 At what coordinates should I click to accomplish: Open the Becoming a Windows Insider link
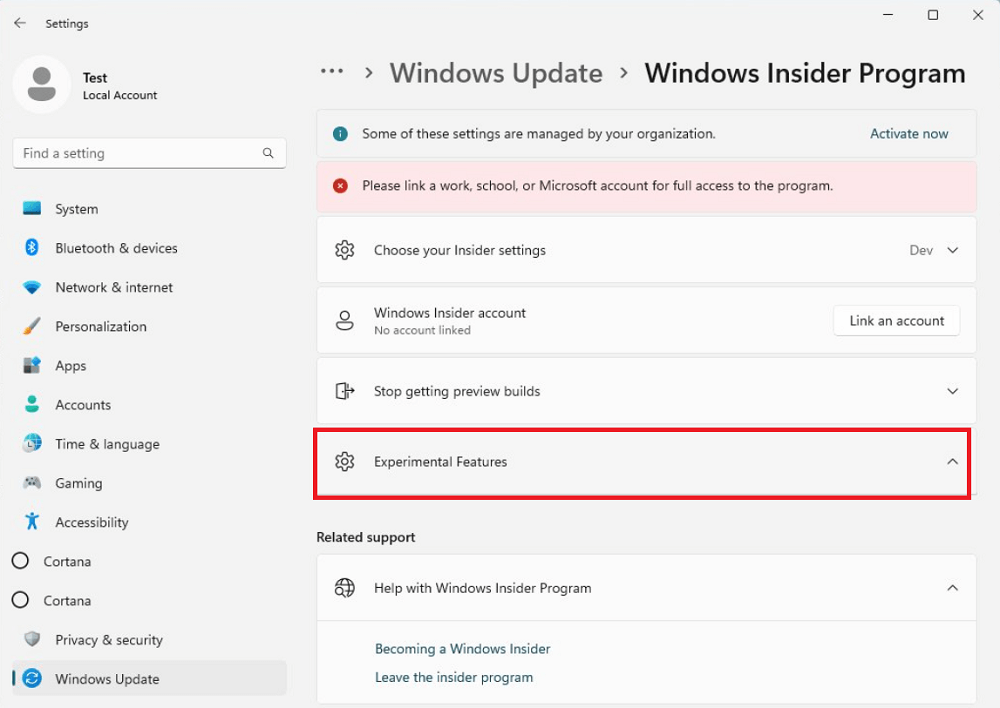tap(462, 649)
